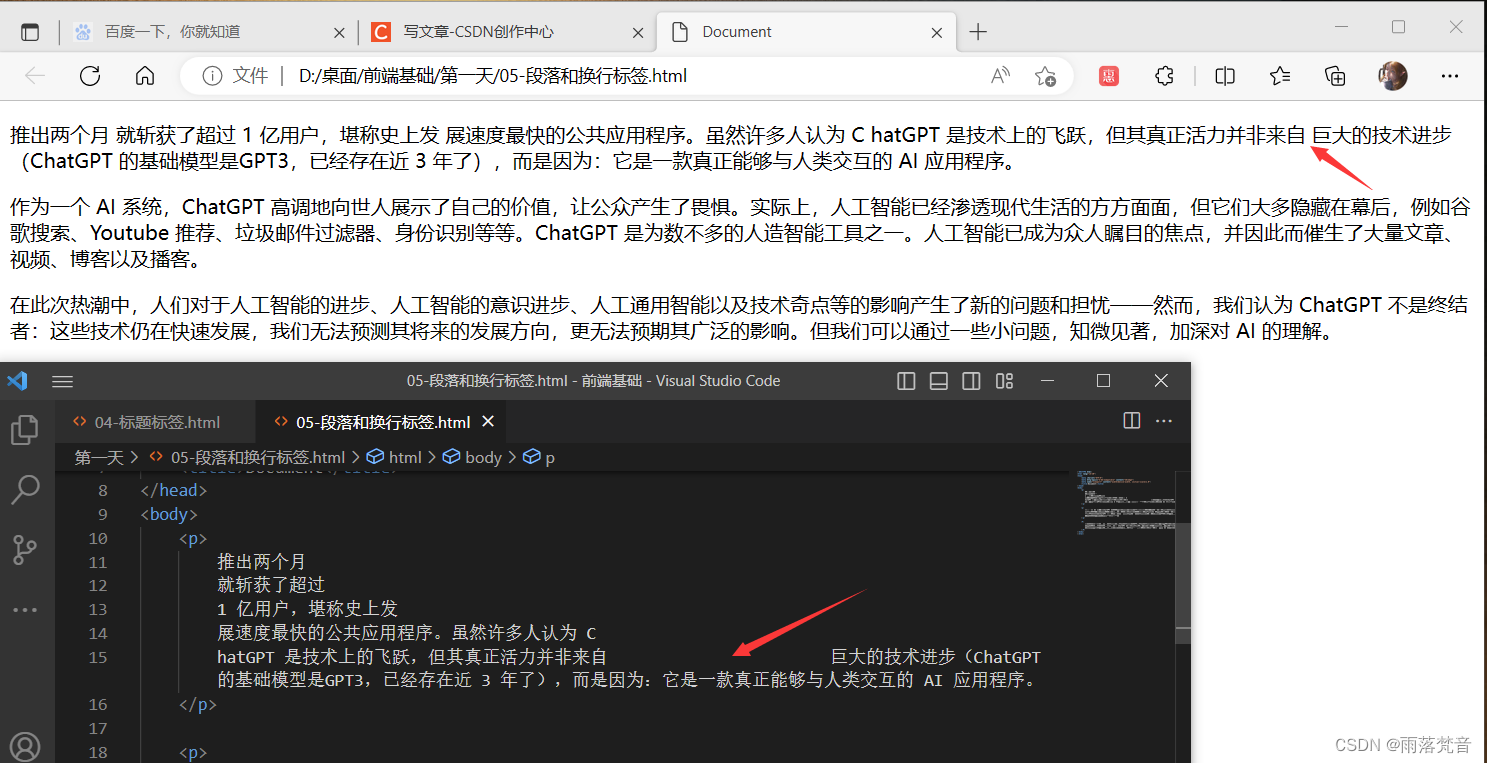Click the text 就斩获了超过 in the editor
Viewport: 1487px width, 763px height.
(x=271, y=586)
